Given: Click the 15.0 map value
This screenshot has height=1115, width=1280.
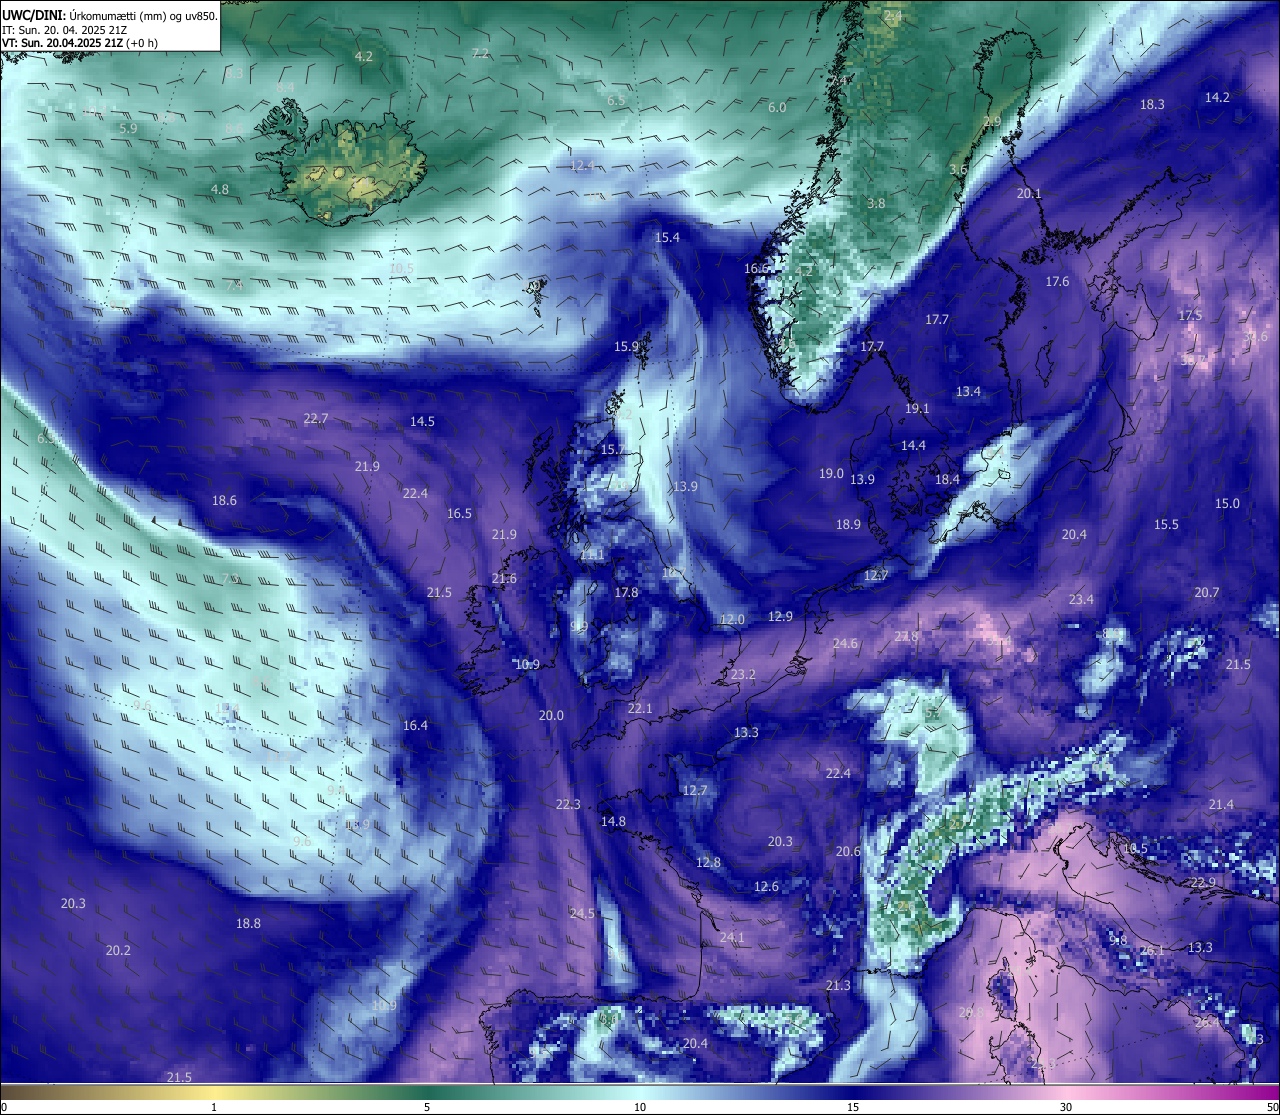Looking at the screenshot, I should [1227, 503].
